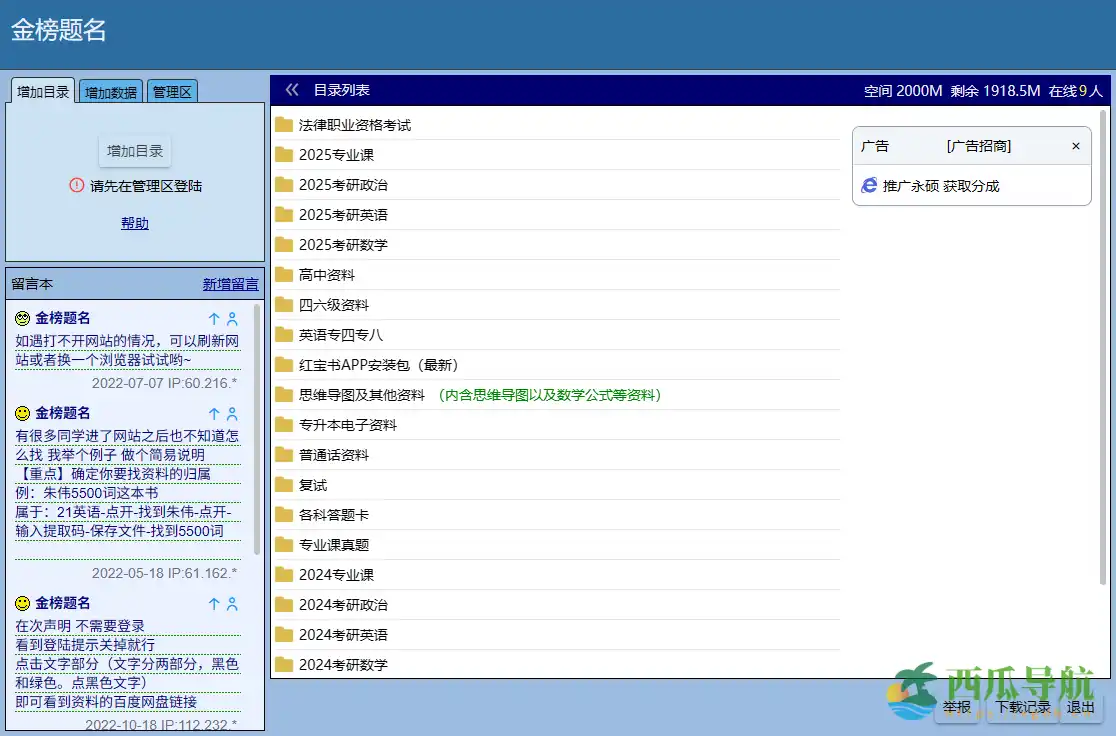1116x736 pixels.
Task: Switch to the 增加数据 tab
Action: click(110, 91)
